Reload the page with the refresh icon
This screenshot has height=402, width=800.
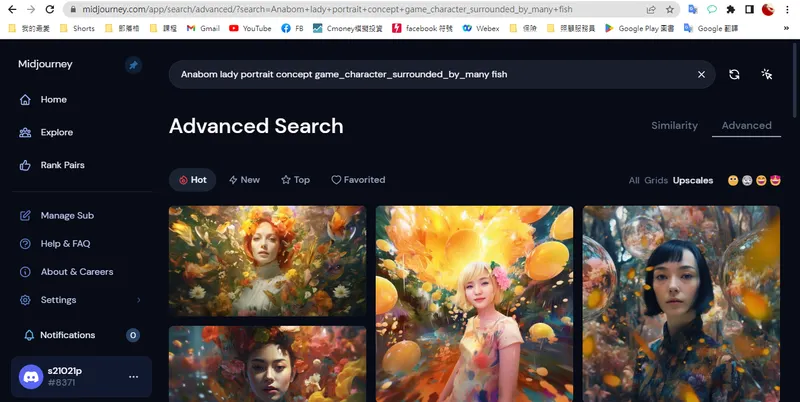[49, 9]
